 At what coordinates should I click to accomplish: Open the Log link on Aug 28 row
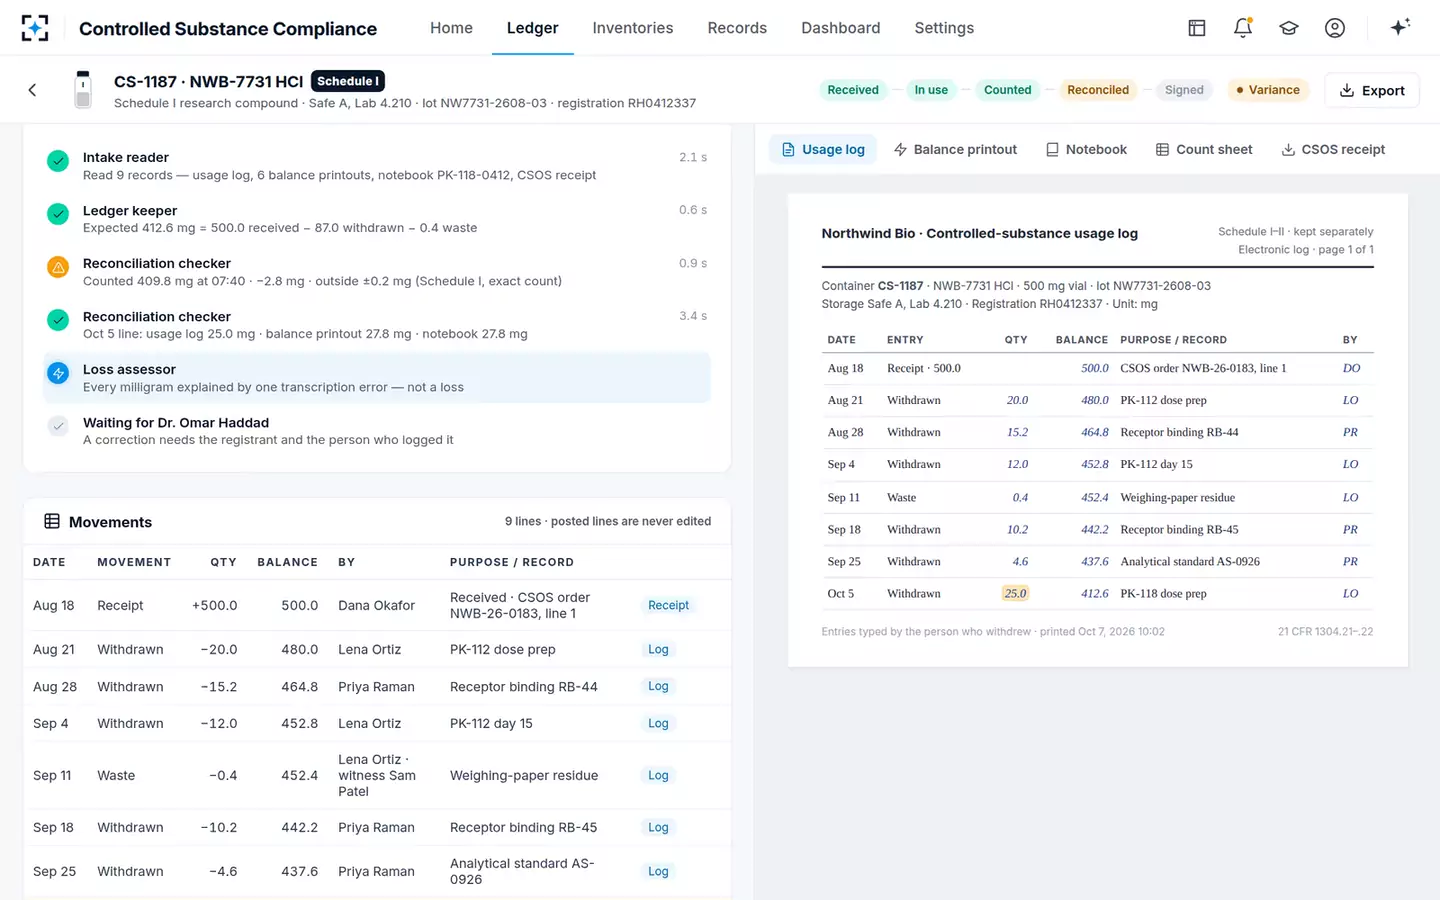pos(658,686)
